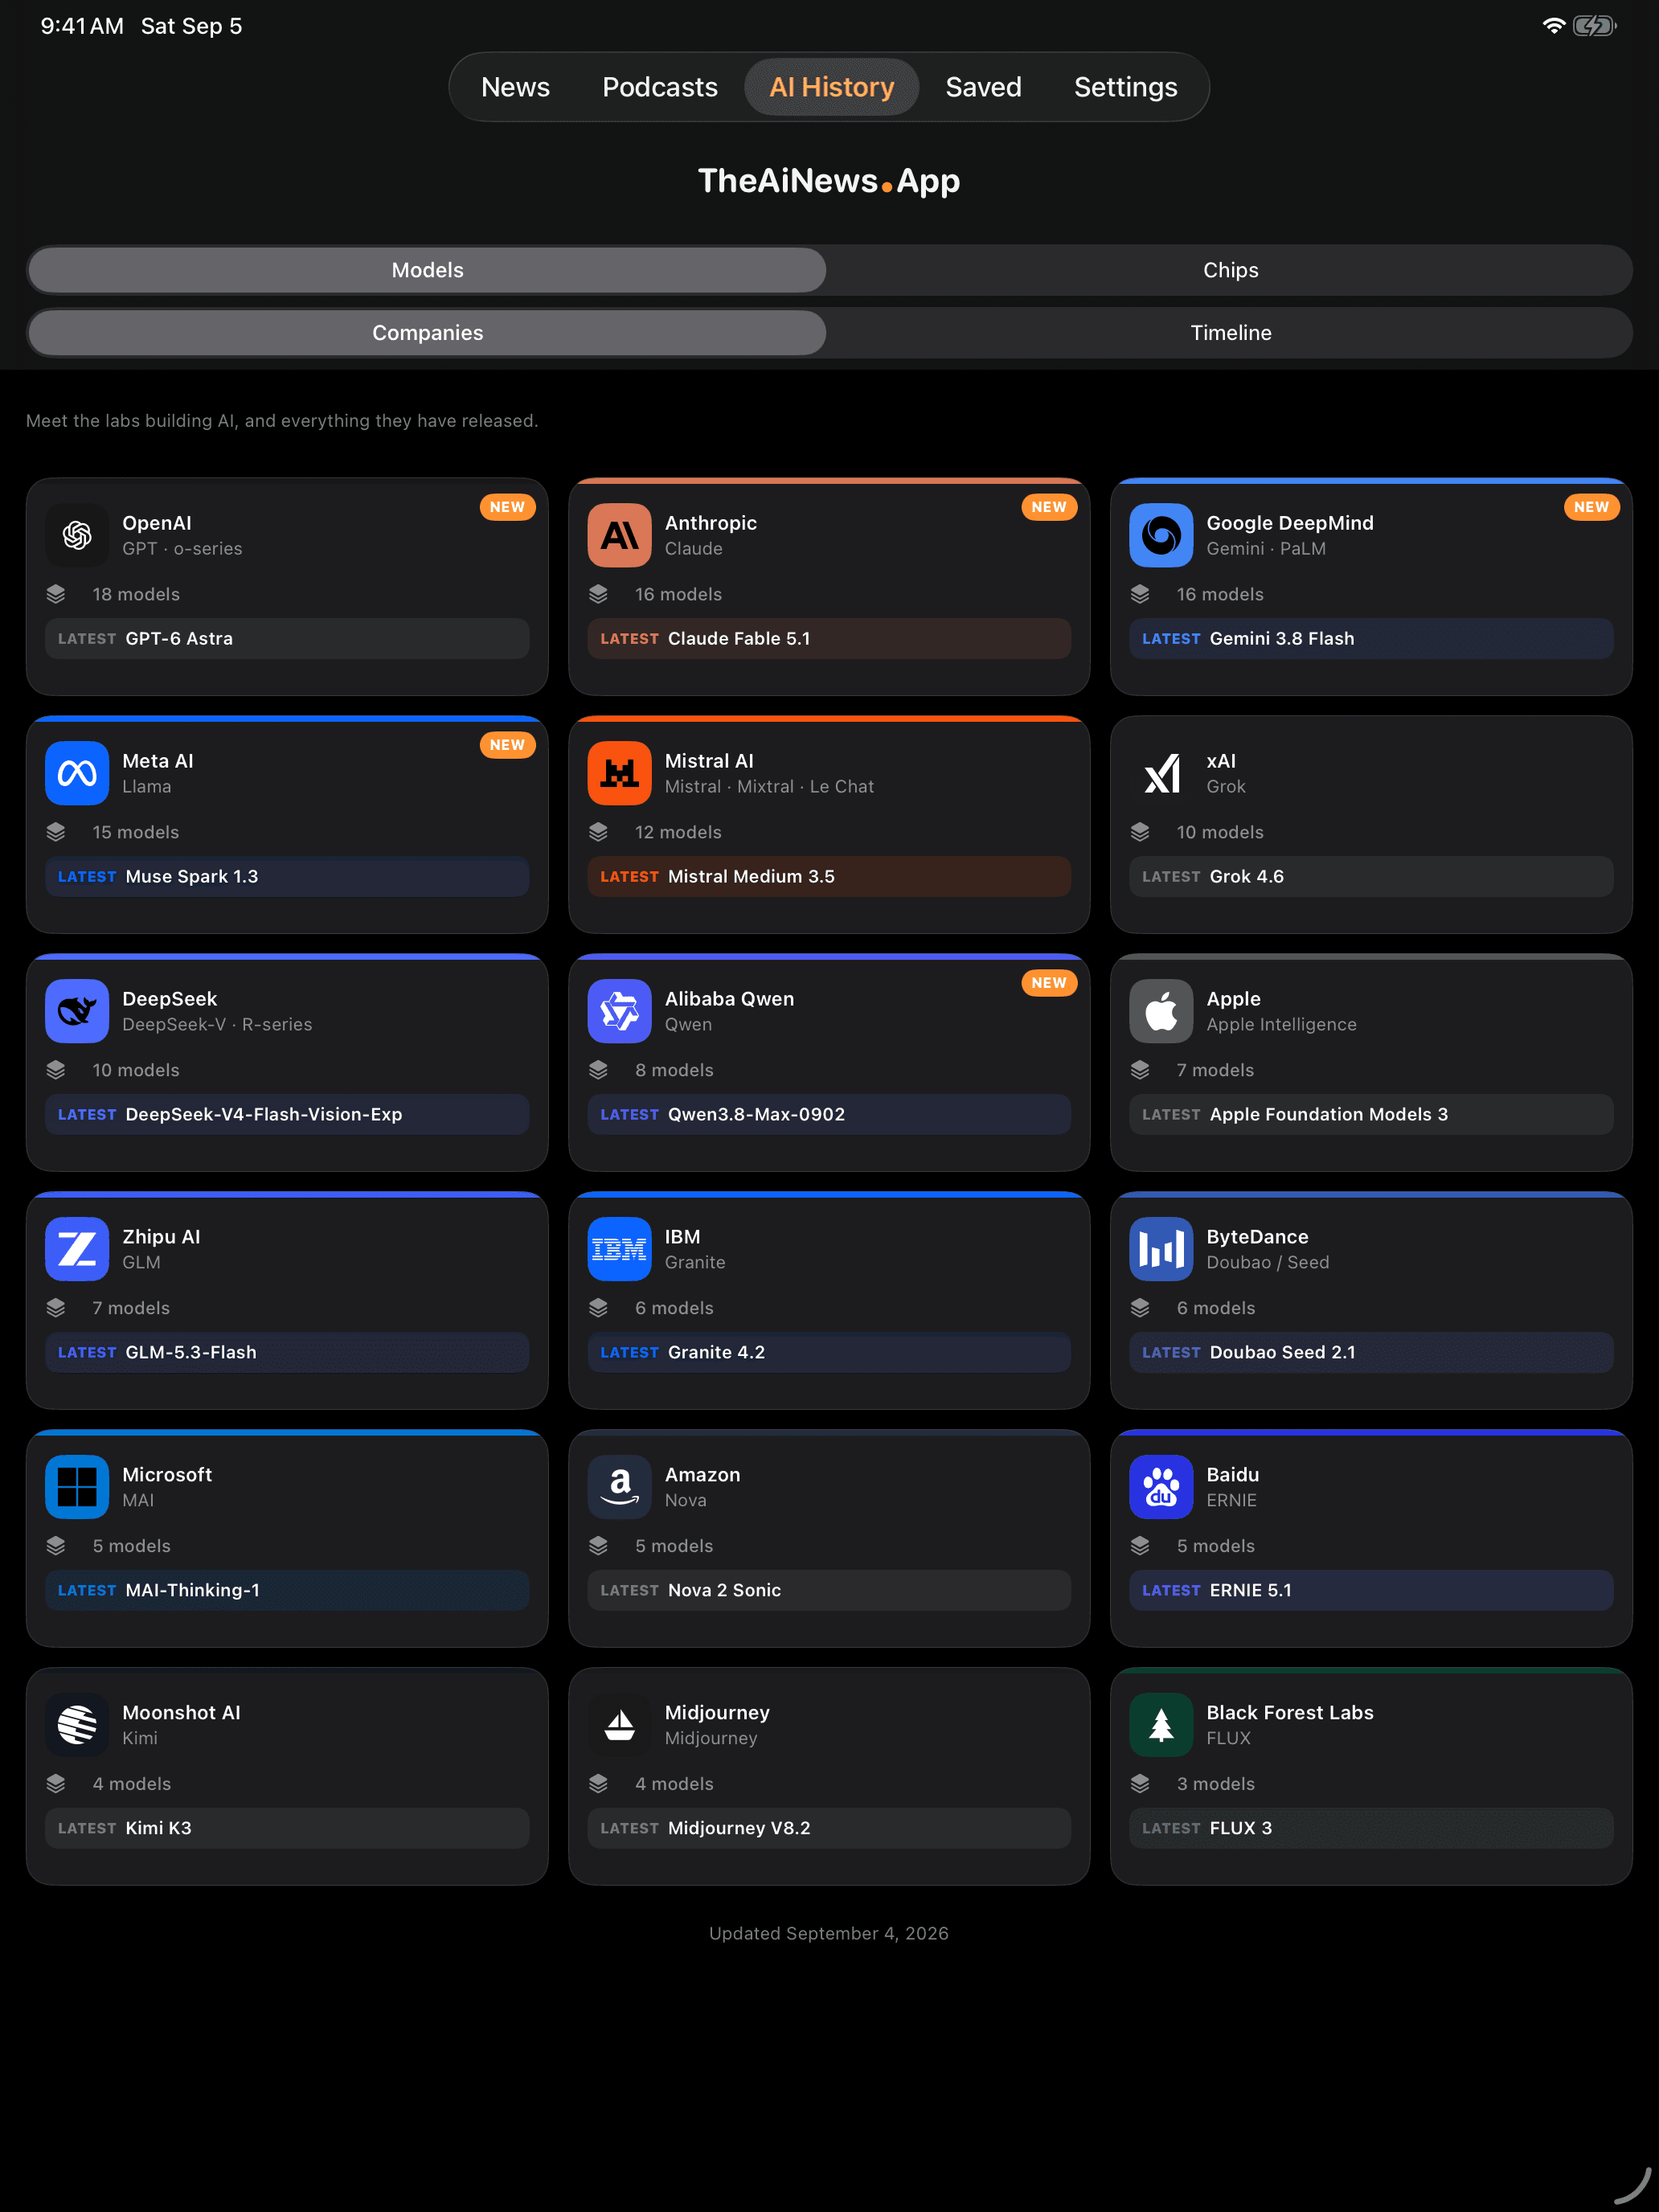This screenshot has height=2212, width=1659.
Task: Open latest model Qwen3.8-Max-0902
Action: click(829, 1115)
